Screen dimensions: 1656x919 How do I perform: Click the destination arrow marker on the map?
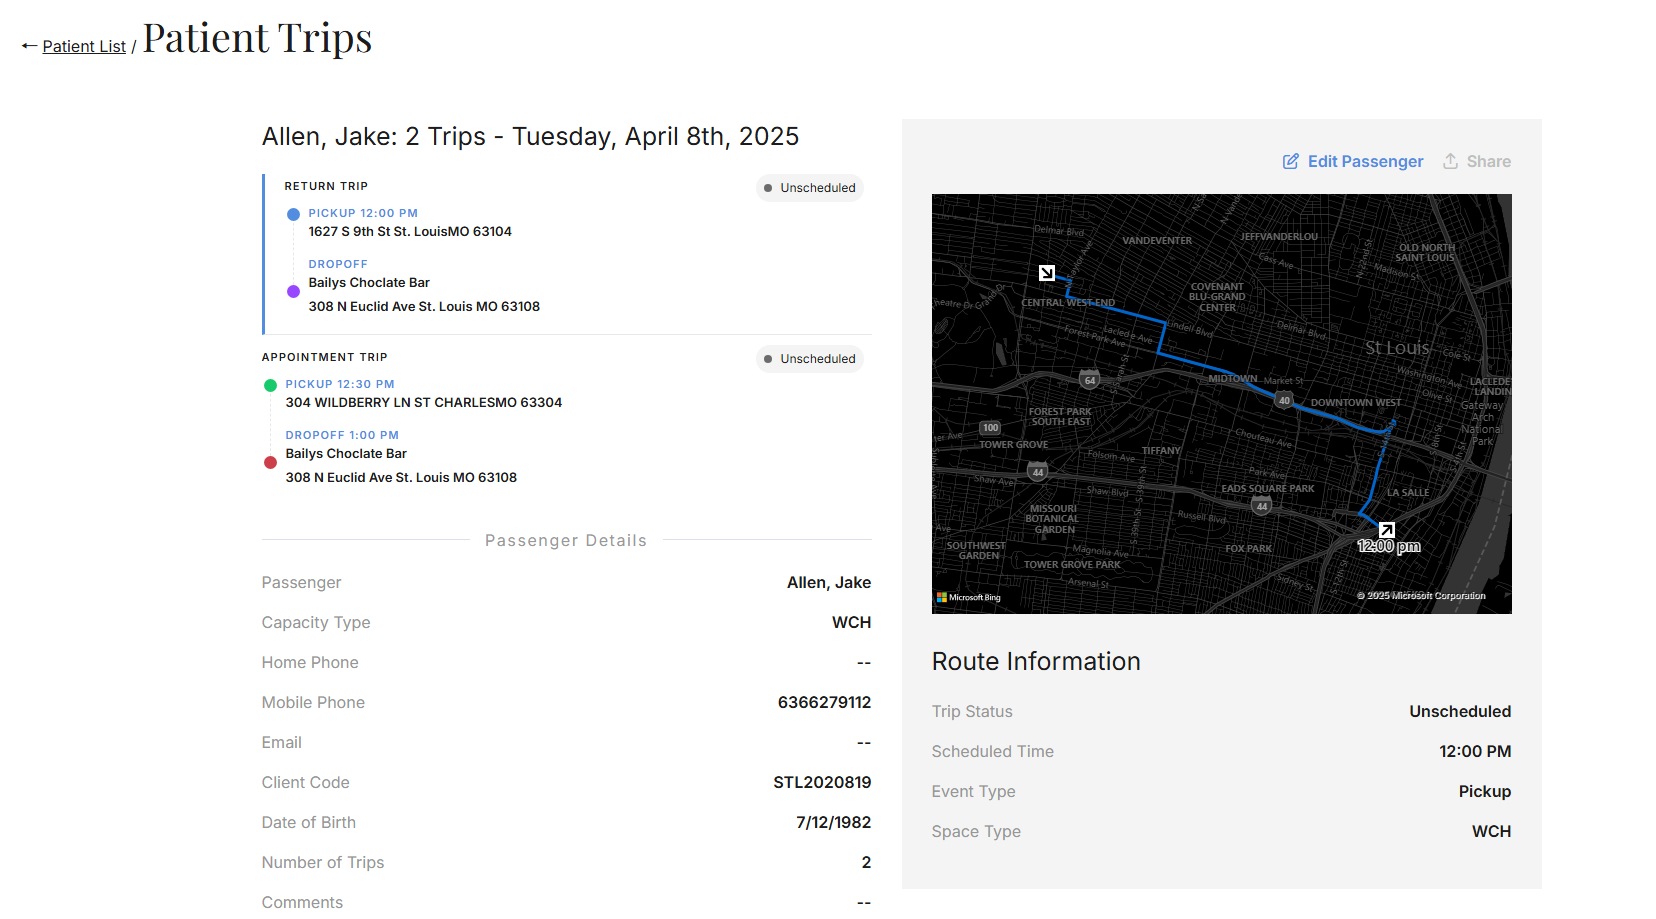1046,273
